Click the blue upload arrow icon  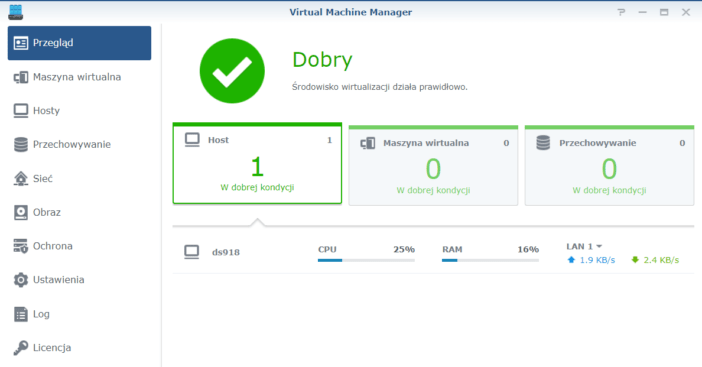[571, 260]
